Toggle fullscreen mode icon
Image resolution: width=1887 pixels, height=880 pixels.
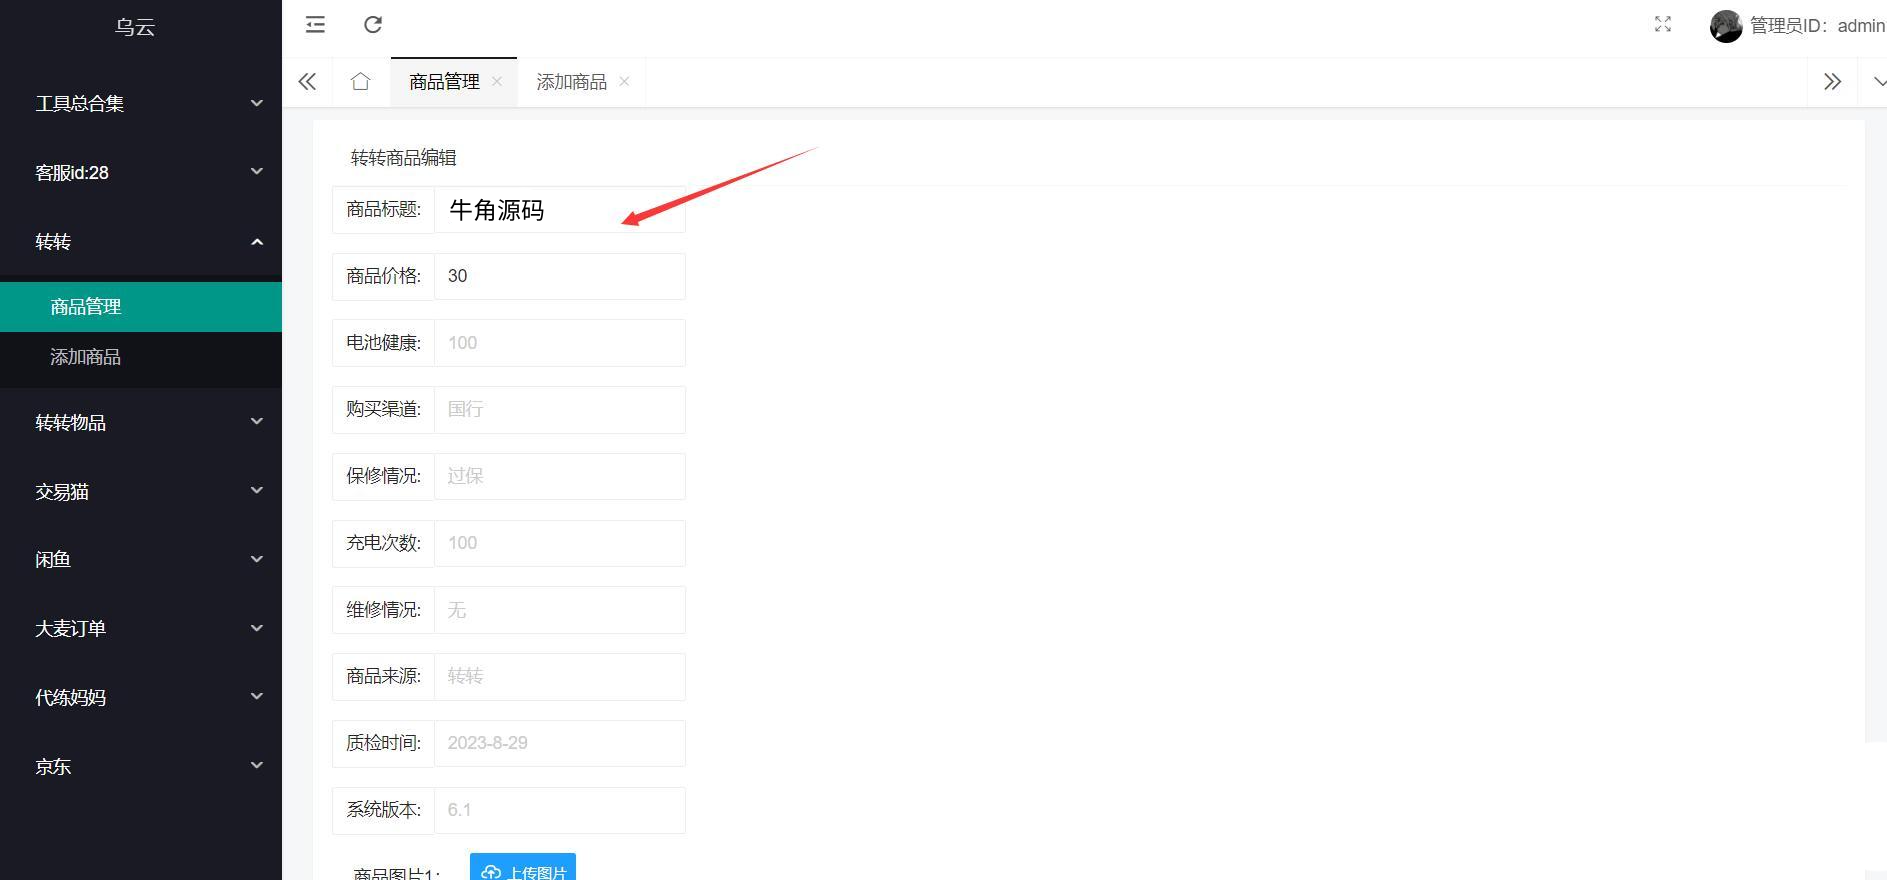pyautogui.click(x=1663, y=25)
